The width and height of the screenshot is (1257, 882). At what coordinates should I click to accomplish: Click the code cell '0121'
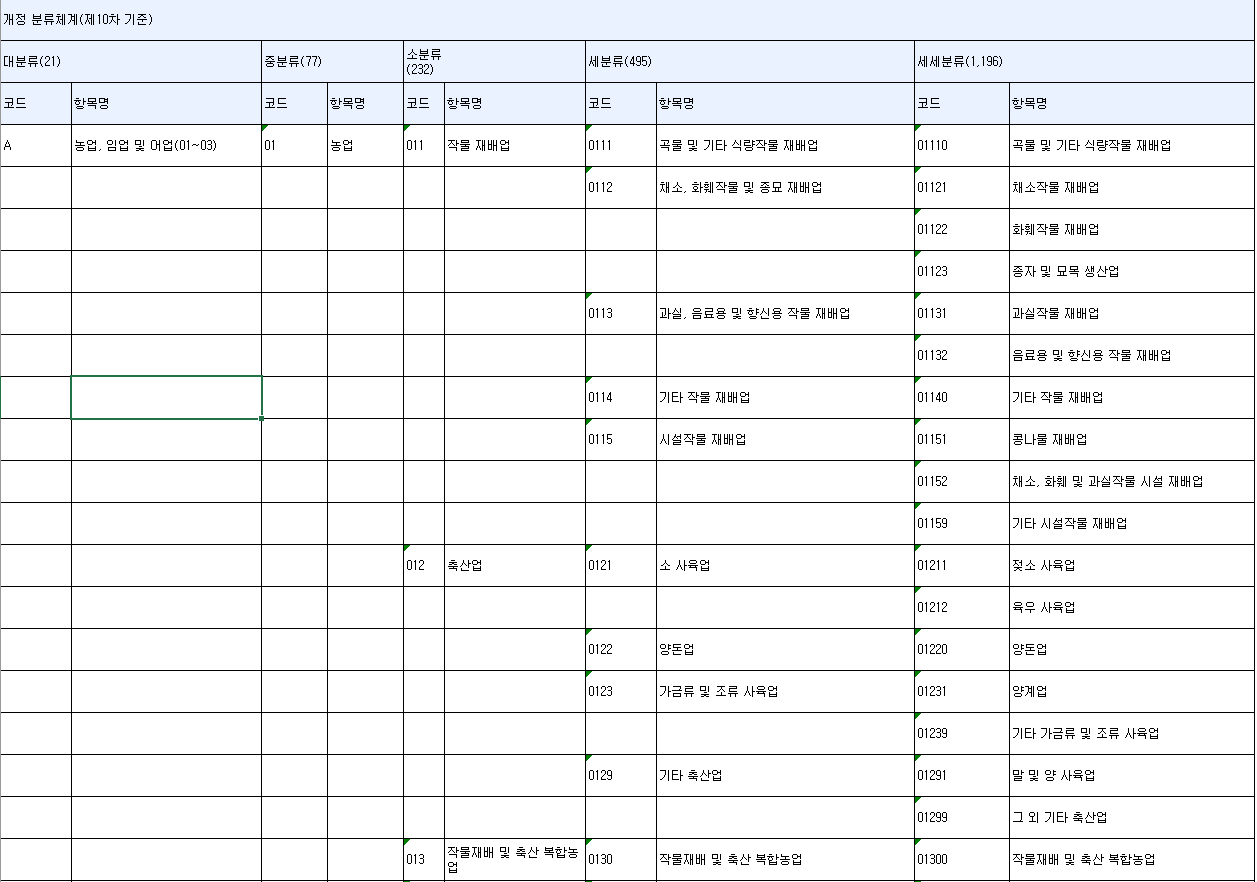tap(620, 565)
